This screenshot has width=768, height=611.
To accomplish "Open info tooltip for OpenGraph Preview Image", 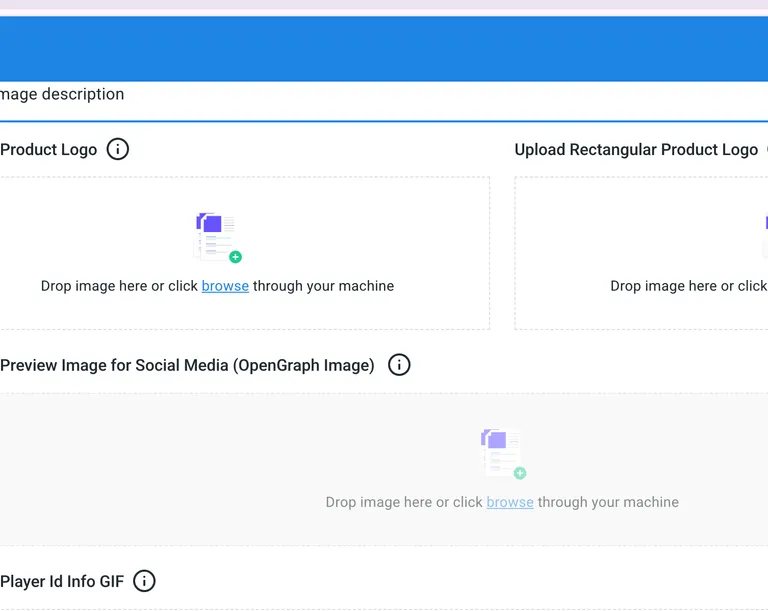I will 399,365.
